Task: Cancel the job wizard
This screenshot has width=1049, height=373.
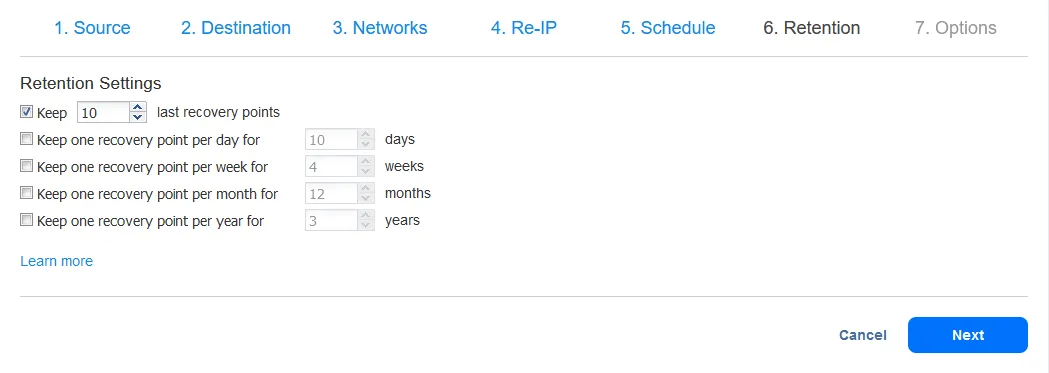Action: point(863,336)
